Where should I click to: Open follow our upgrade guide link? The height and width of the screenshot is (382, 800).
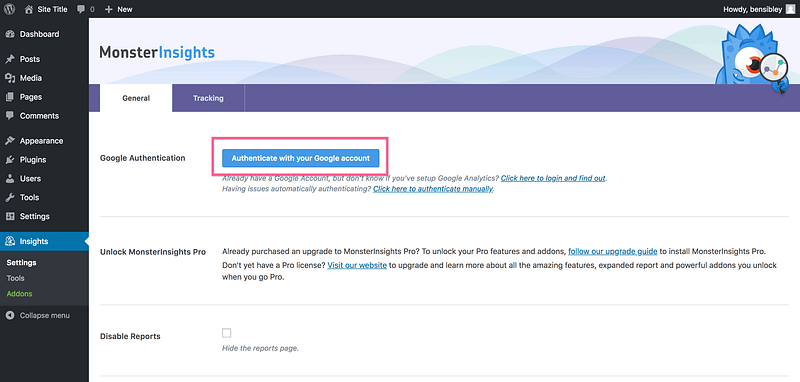(613, 251)
